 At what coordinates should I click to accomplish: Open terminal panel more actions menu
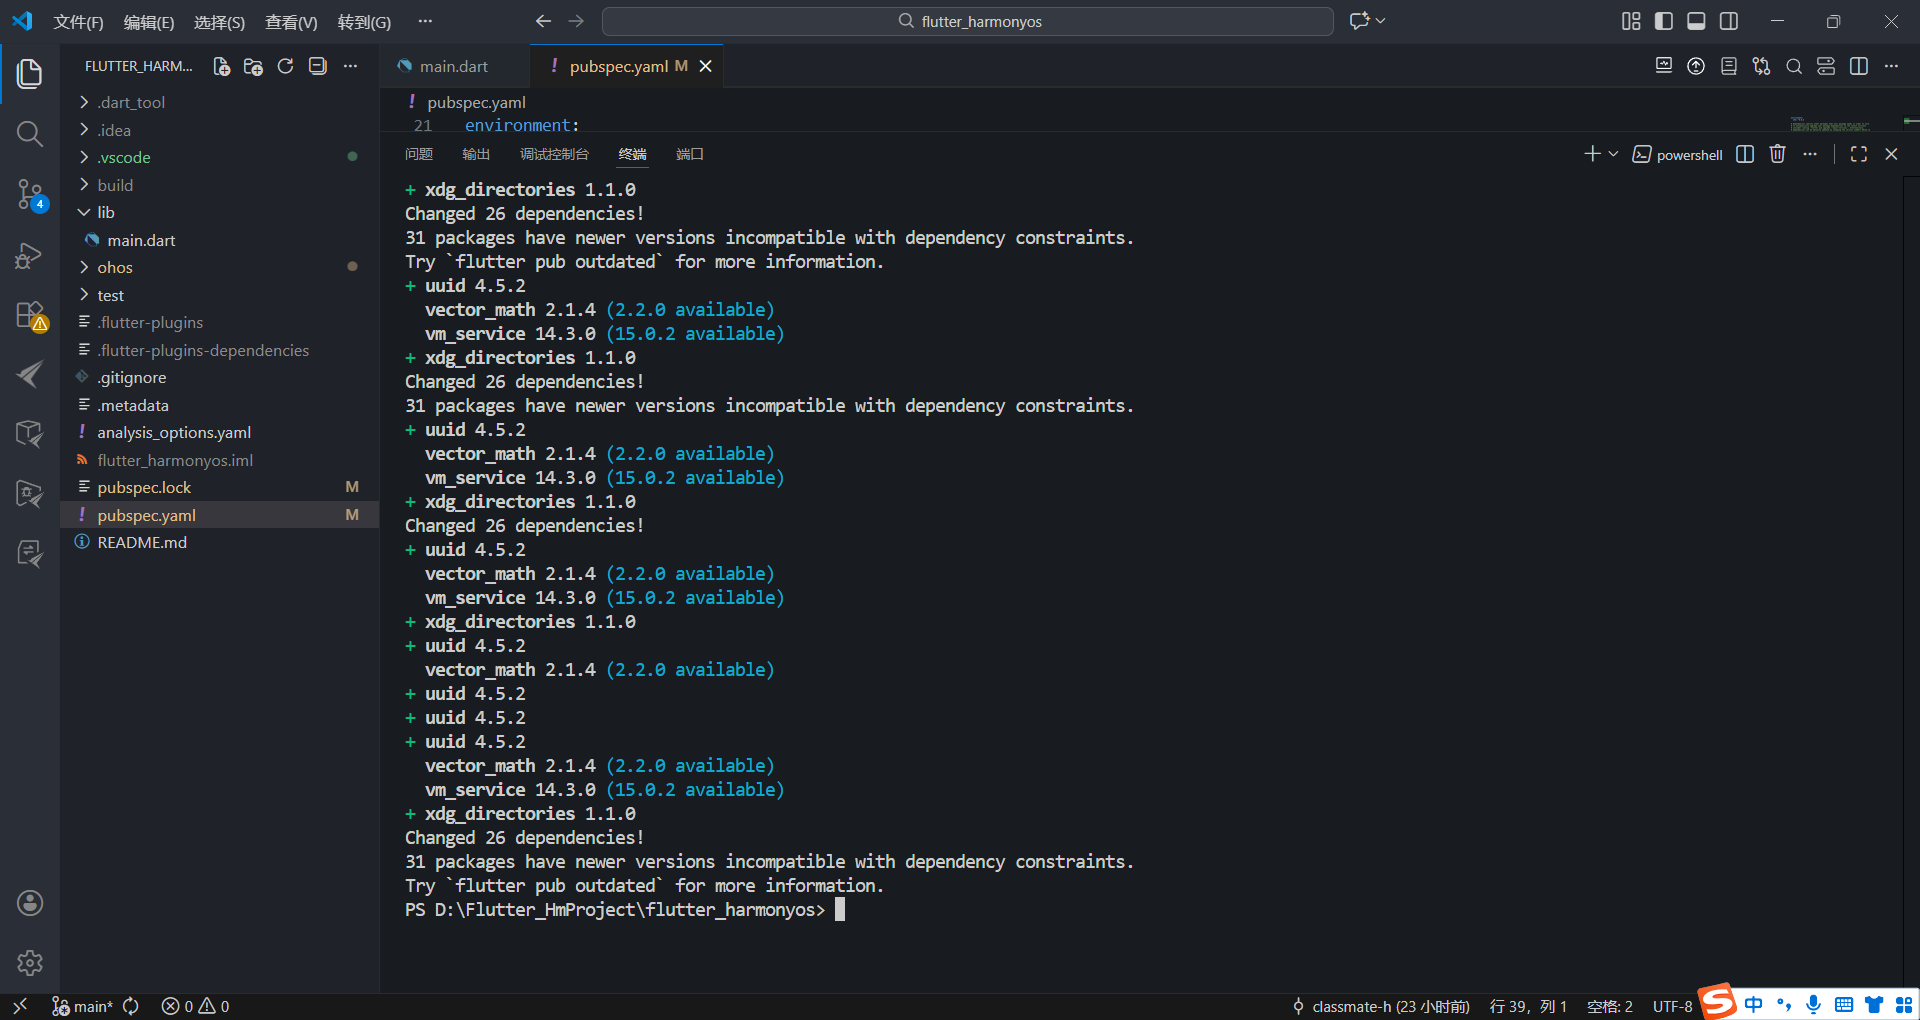(x=1810, y=154)
